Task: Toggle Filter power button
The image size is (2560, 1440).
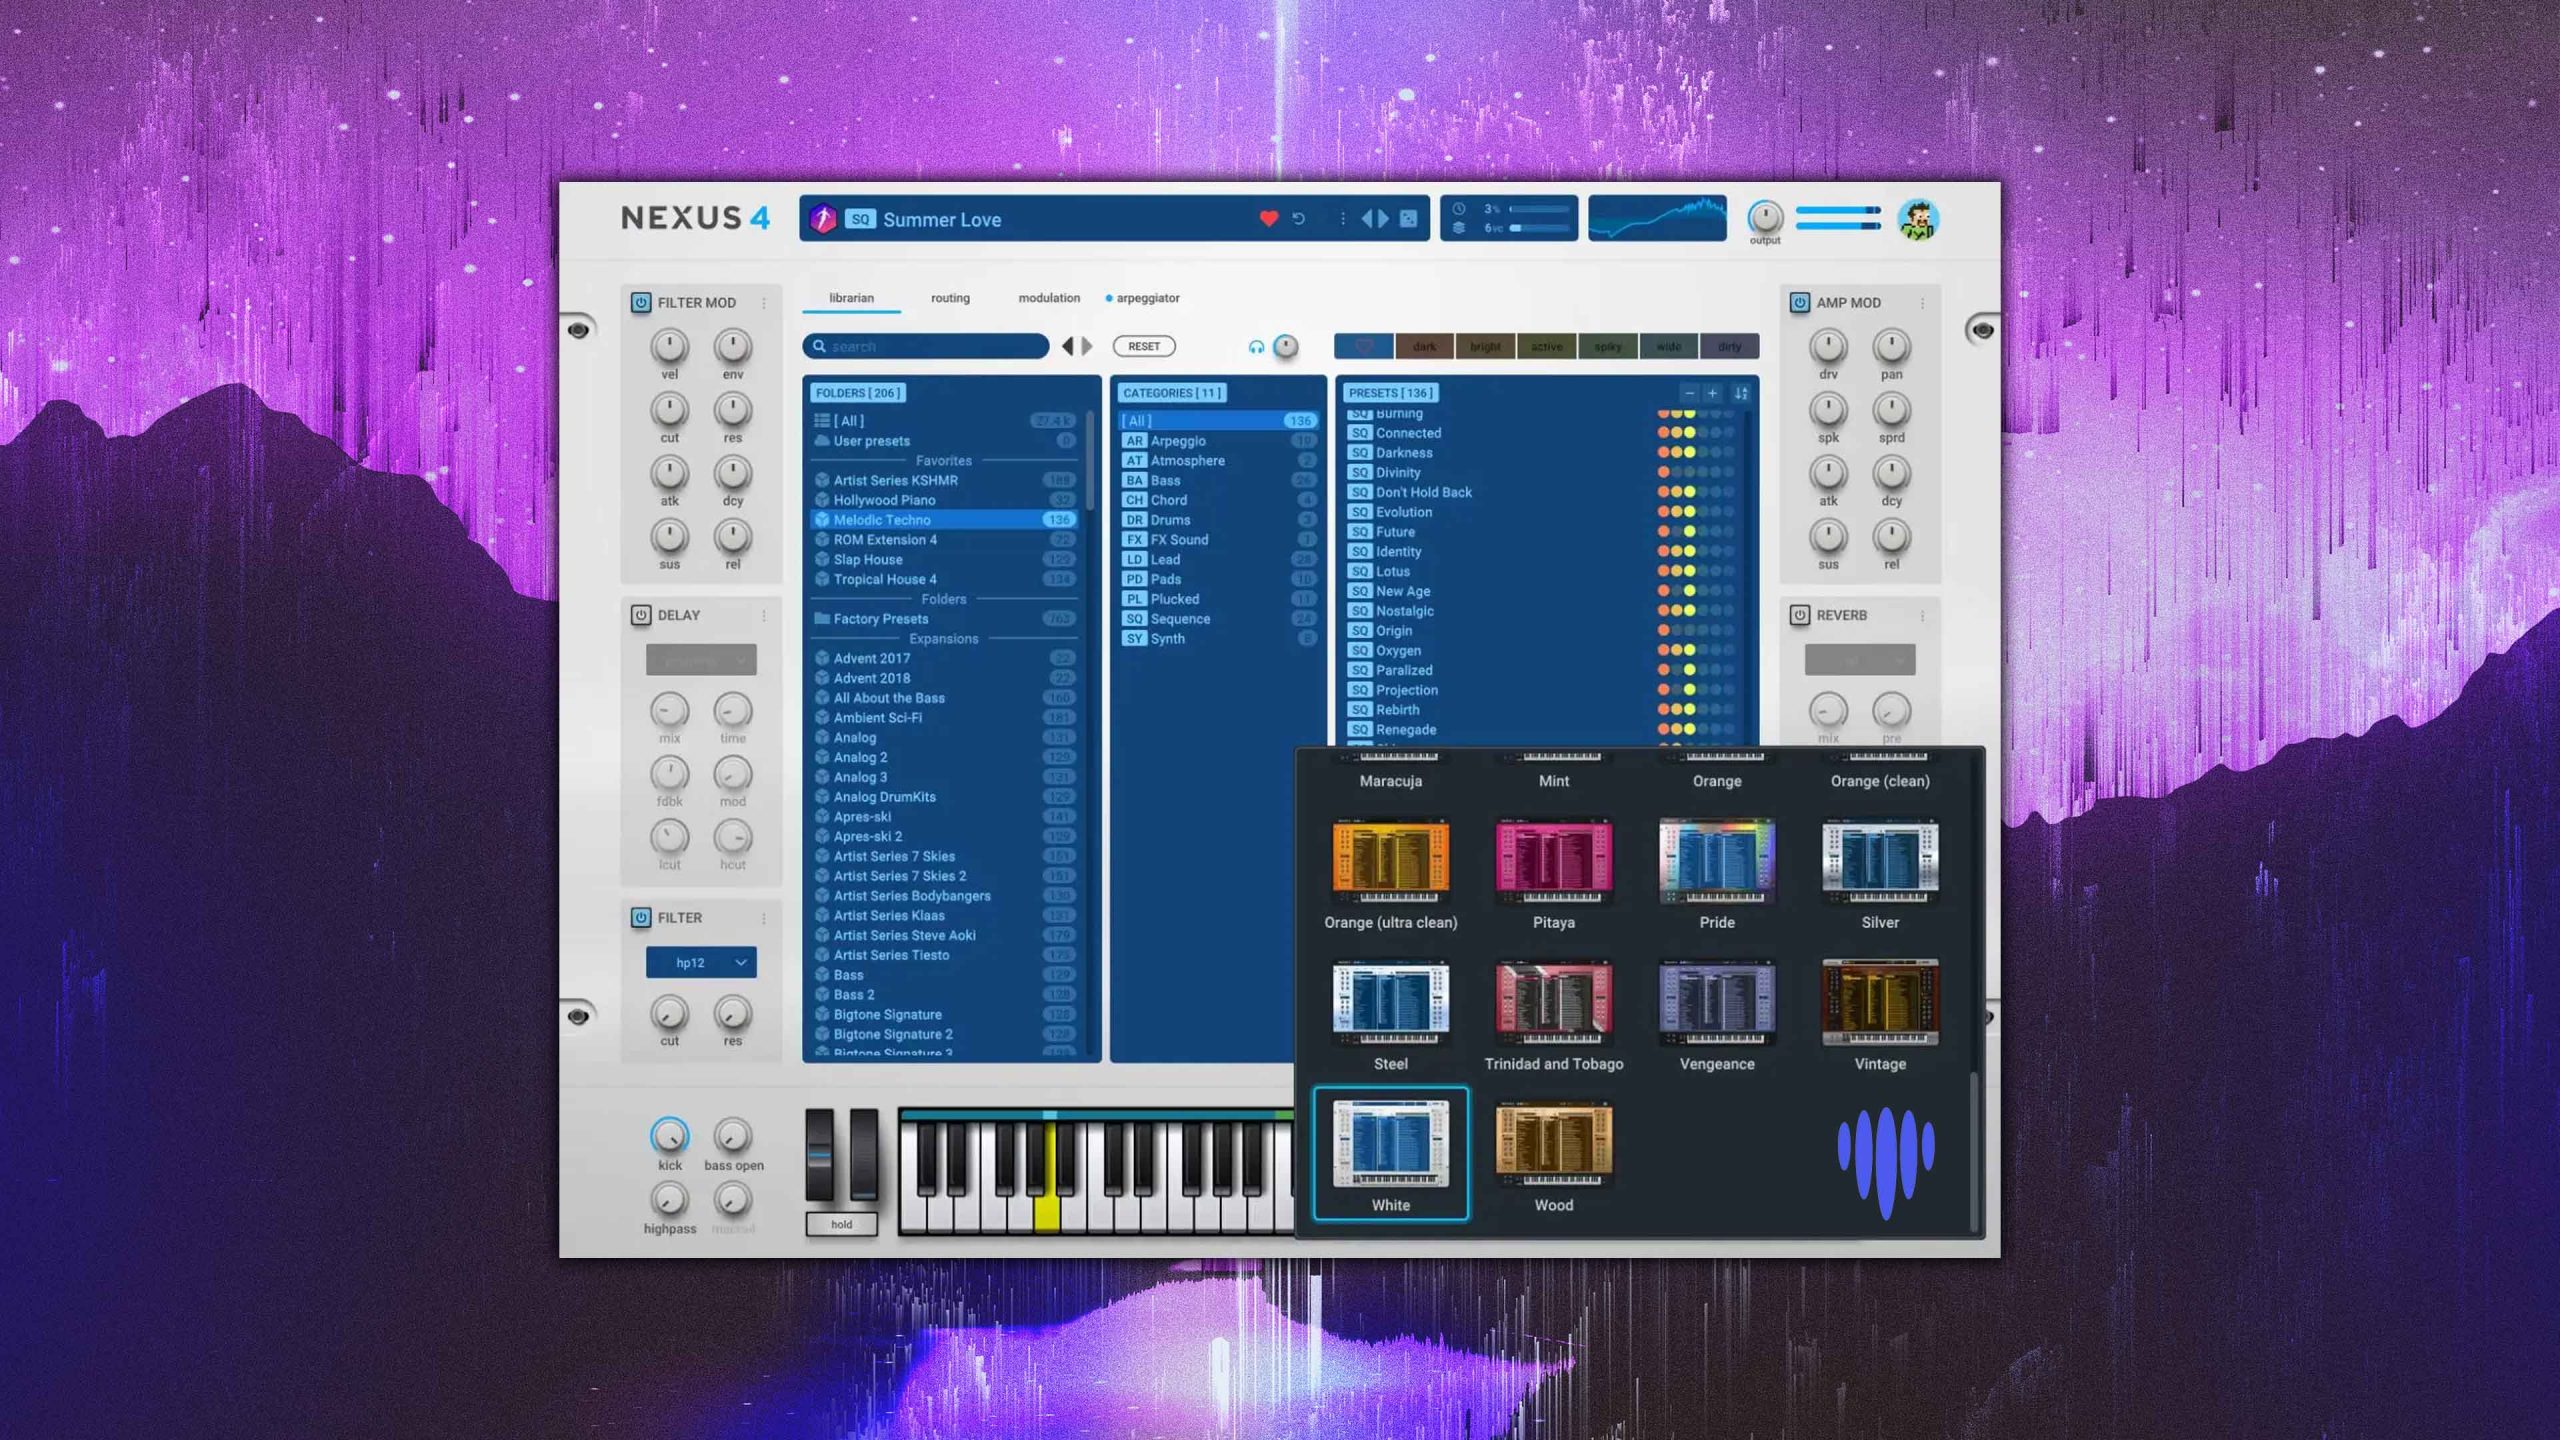Action: (641, 918)
